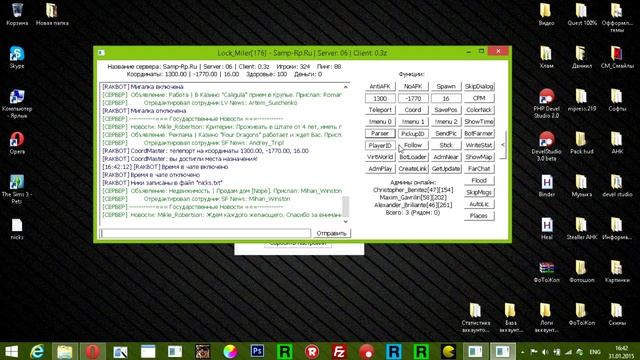Select the Heal desktop icon
This screenshot has height=360, width=640.
[x=547, y=229]
